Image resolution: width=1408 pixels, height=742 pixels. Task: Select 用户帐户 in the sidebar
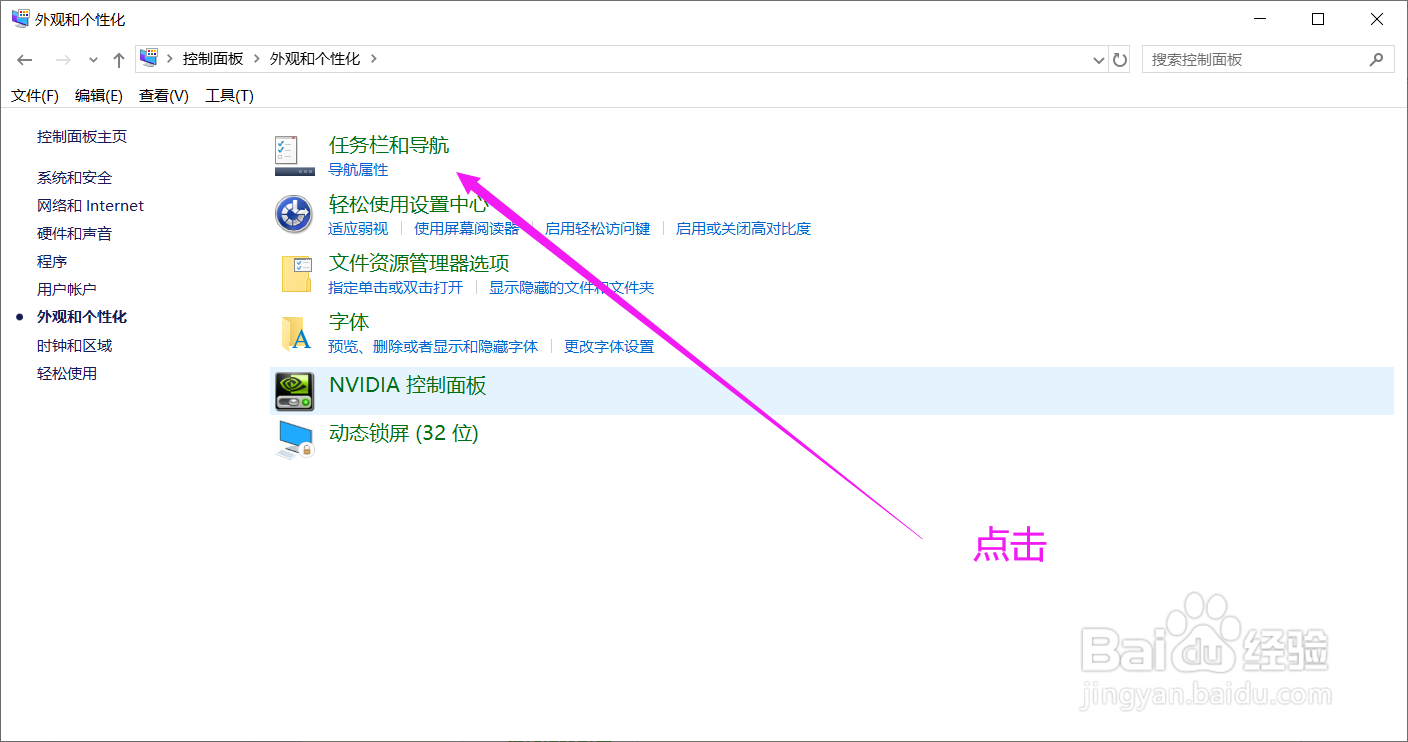[67, 290]
